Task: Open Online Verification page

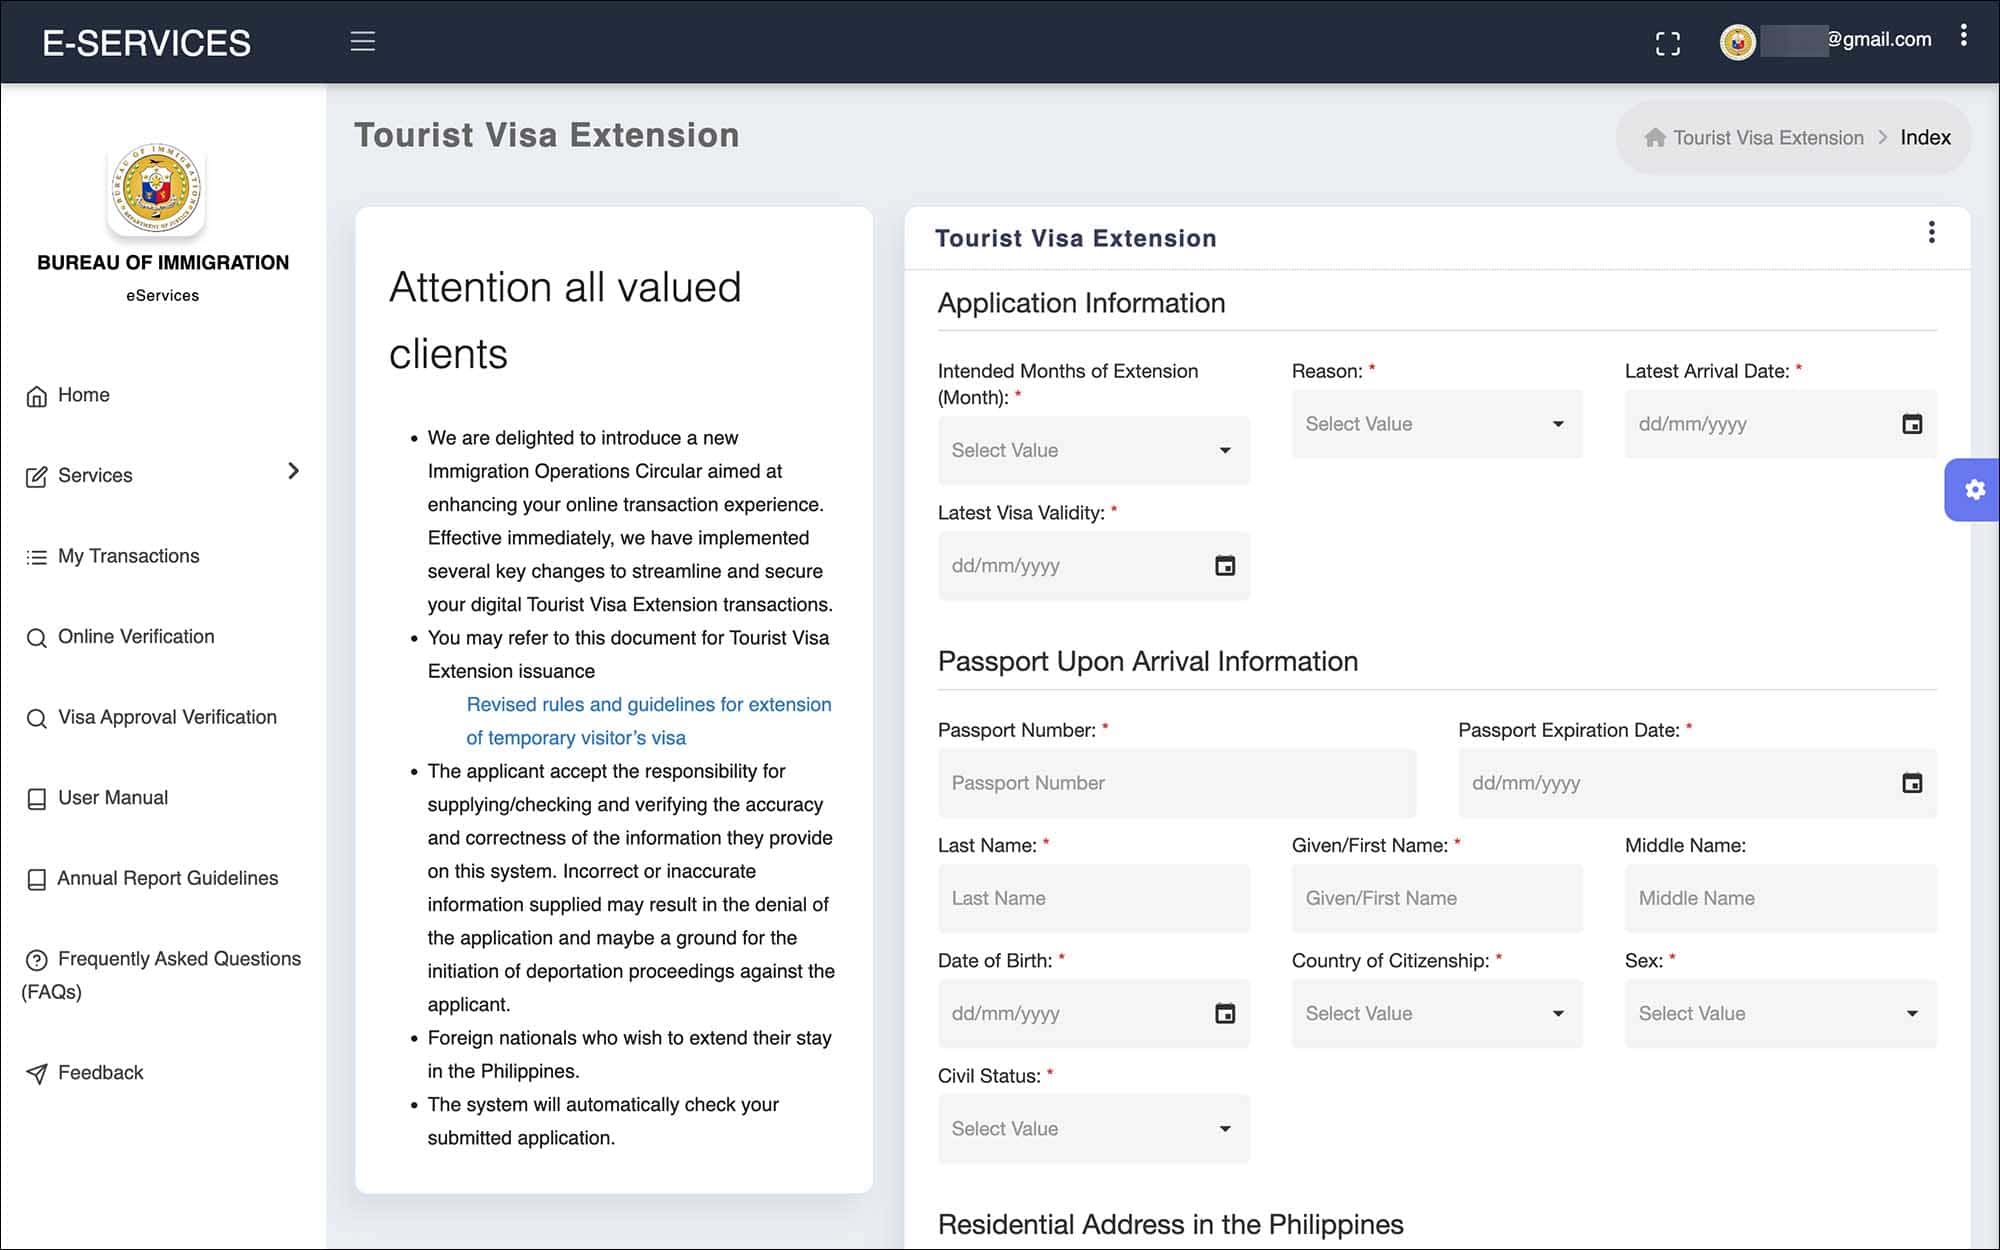Action: (x=120, y=637)
